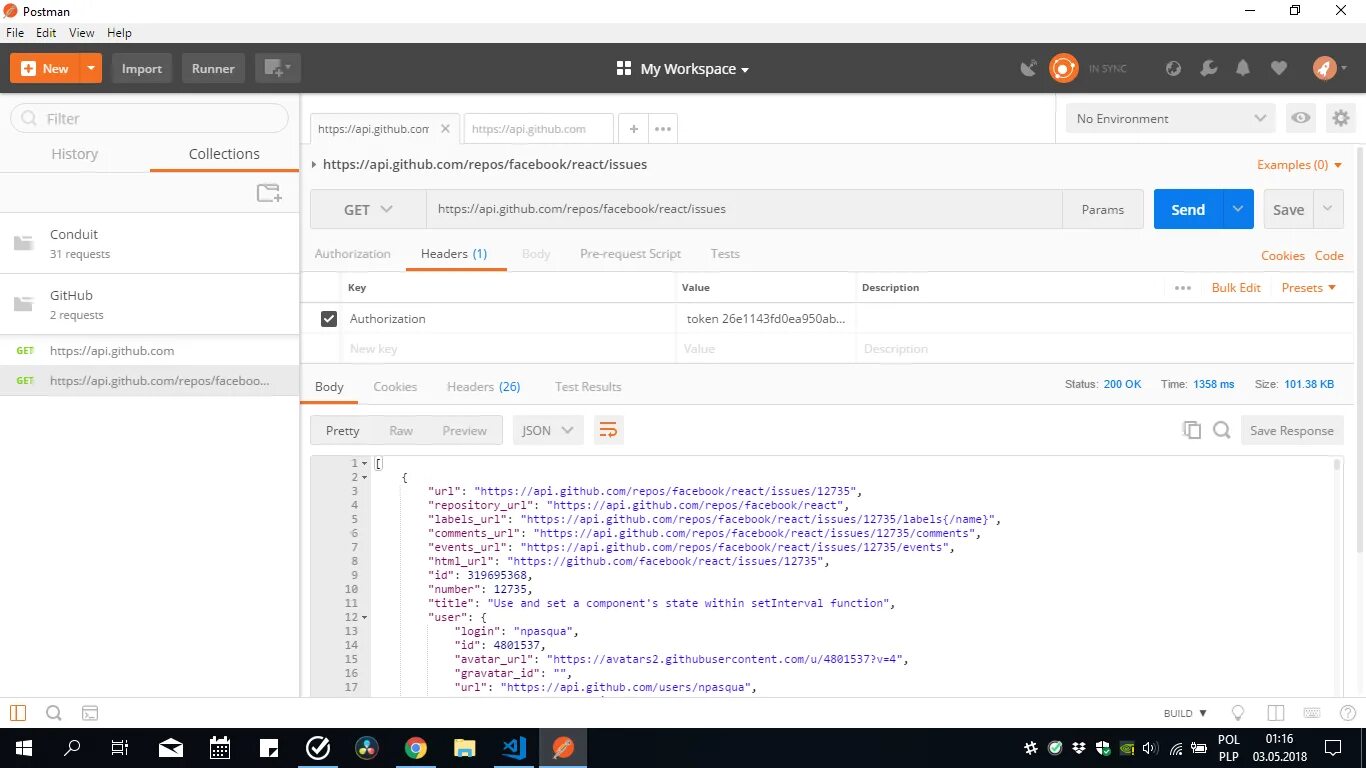Open the JSON format dropdown

click(548, 430)
